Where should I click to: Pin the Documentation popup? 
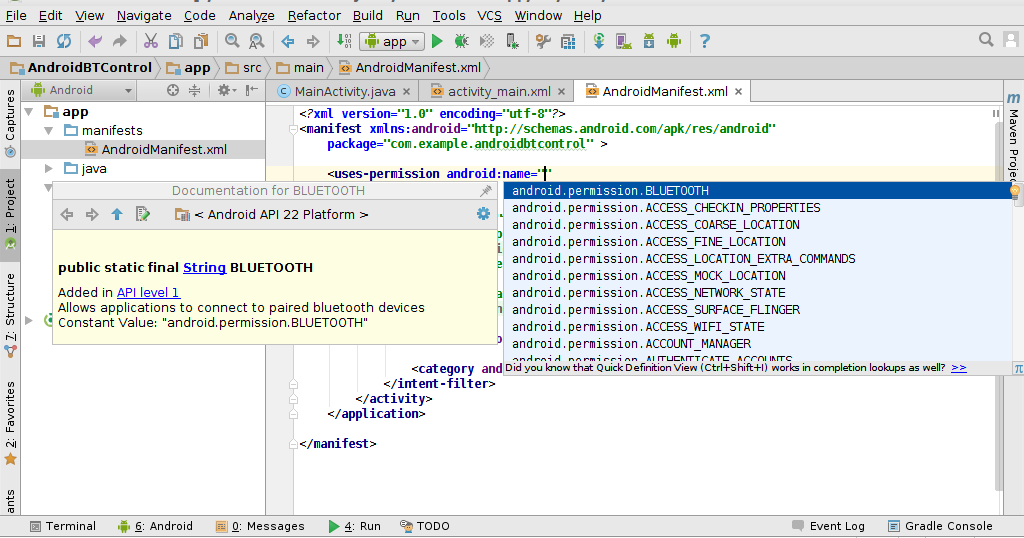point(486,191)
